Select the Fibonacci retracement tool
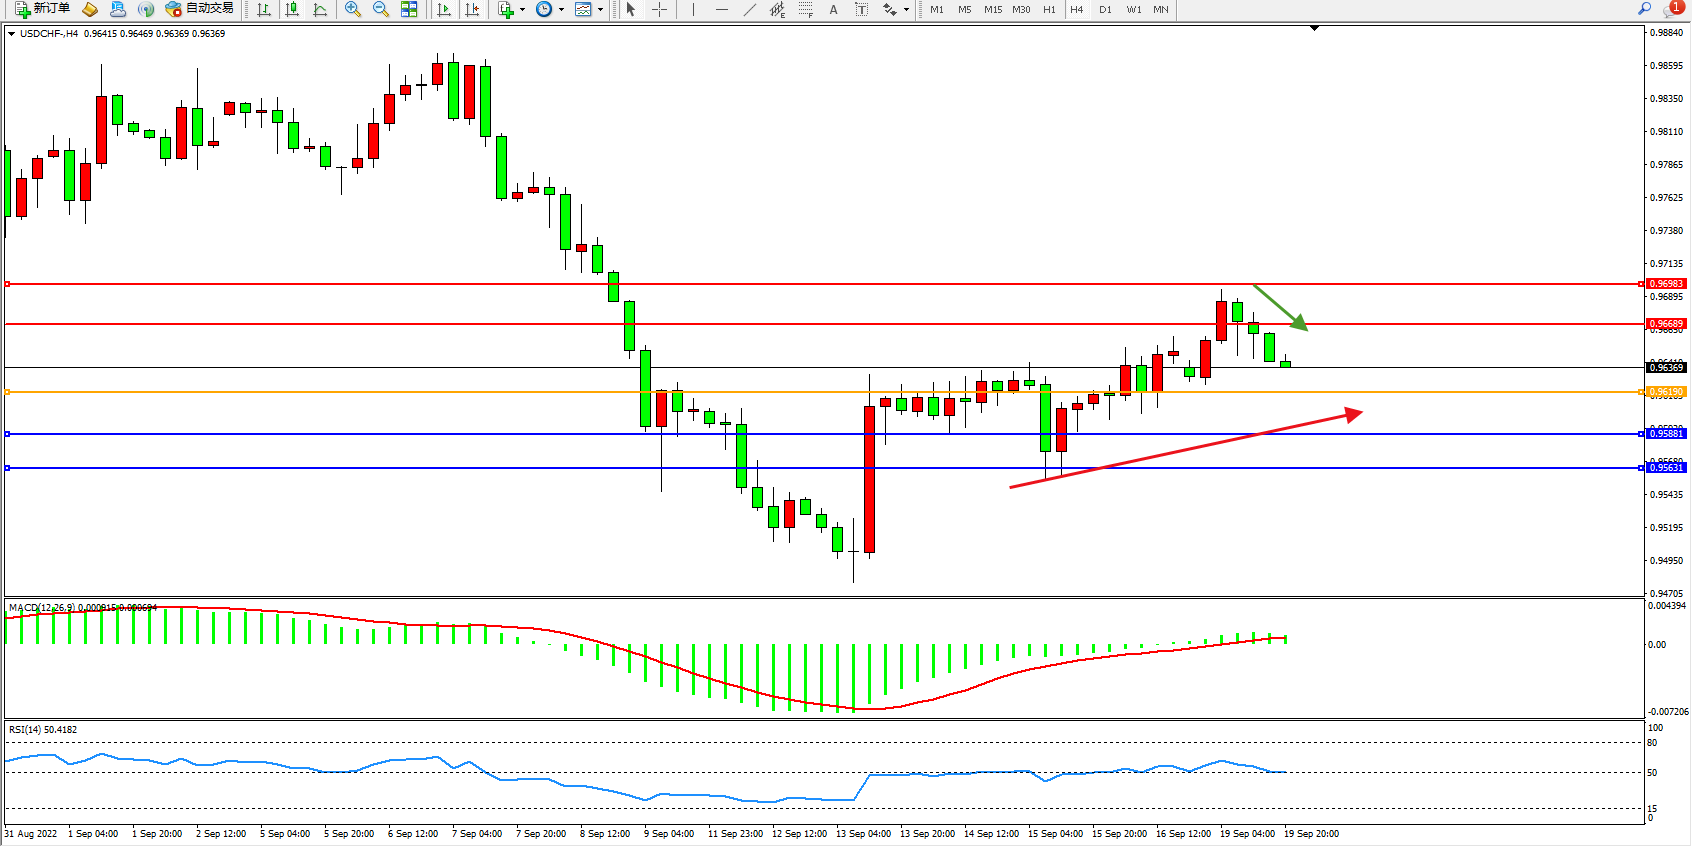1692x847 pixels. pos(805,9)
